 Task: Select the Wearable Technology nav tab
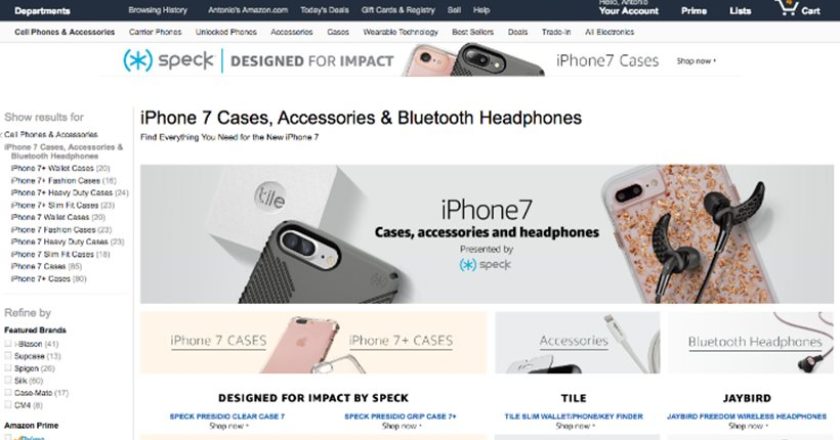pyautogui.click(x=400, y=32)
